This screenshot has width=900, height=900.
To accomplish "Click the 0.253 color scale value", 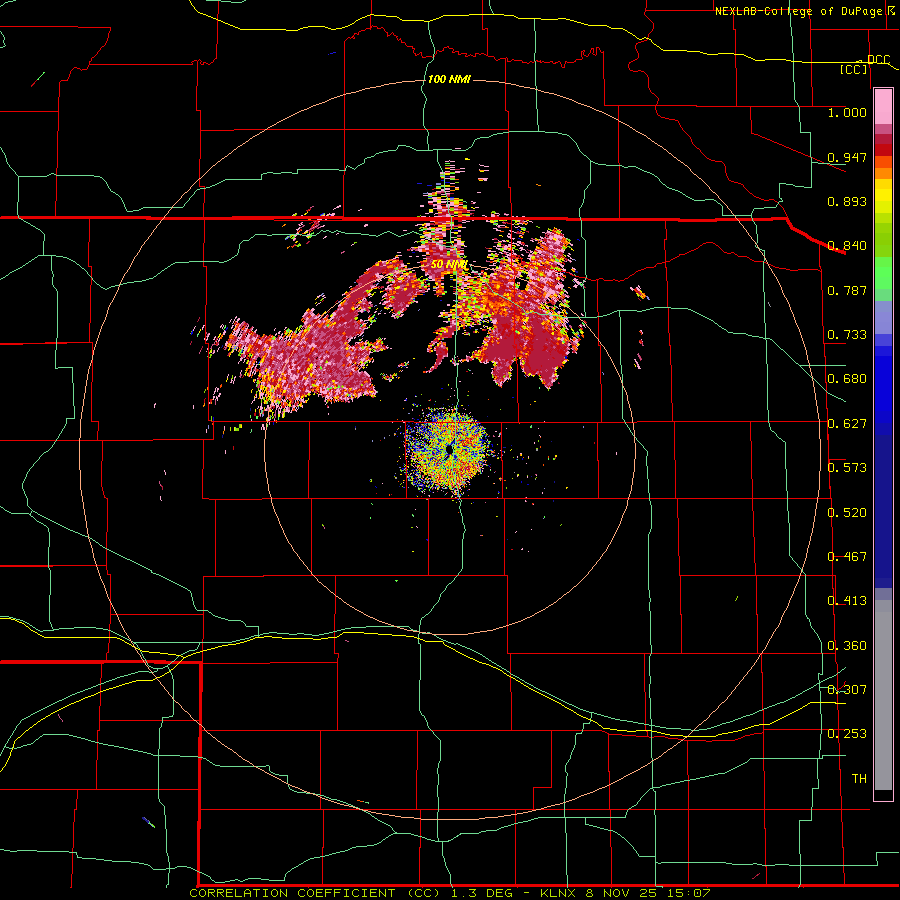I will [847, 734].
